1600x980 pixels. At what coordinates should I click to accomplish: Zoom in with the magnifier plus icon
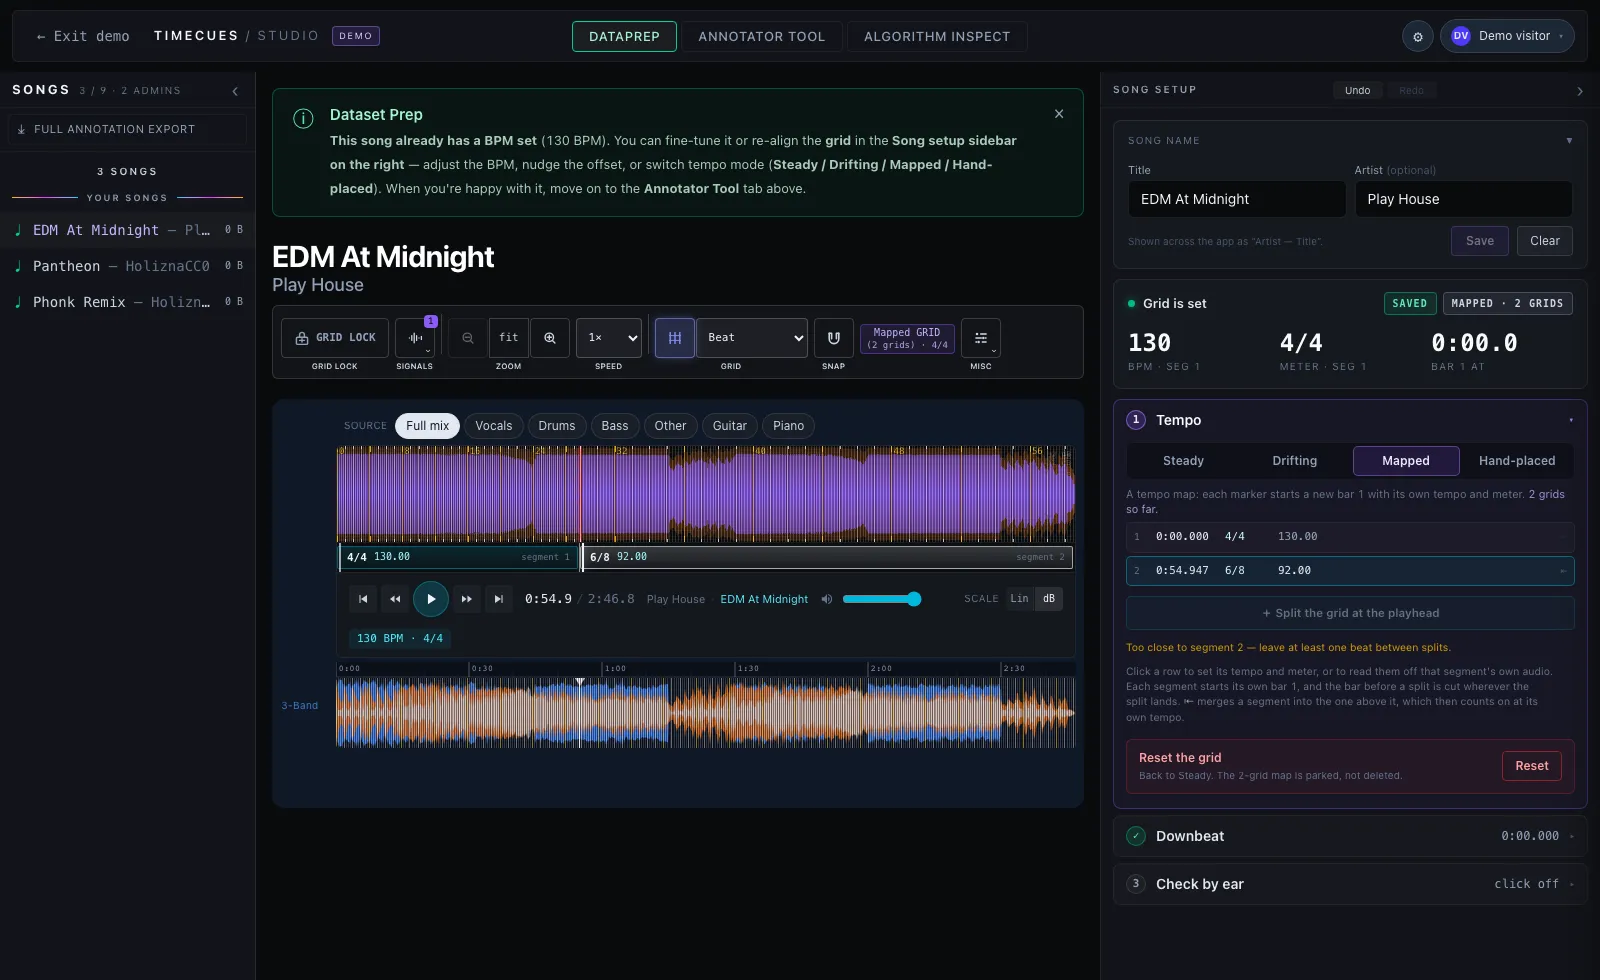550,338
